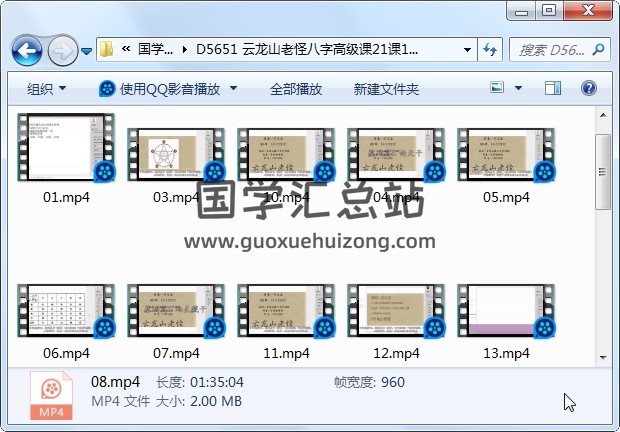Select the 07.mp4 video thumbnail
Image resolution: width=620 pixels, height=432 pixels.
176,311
